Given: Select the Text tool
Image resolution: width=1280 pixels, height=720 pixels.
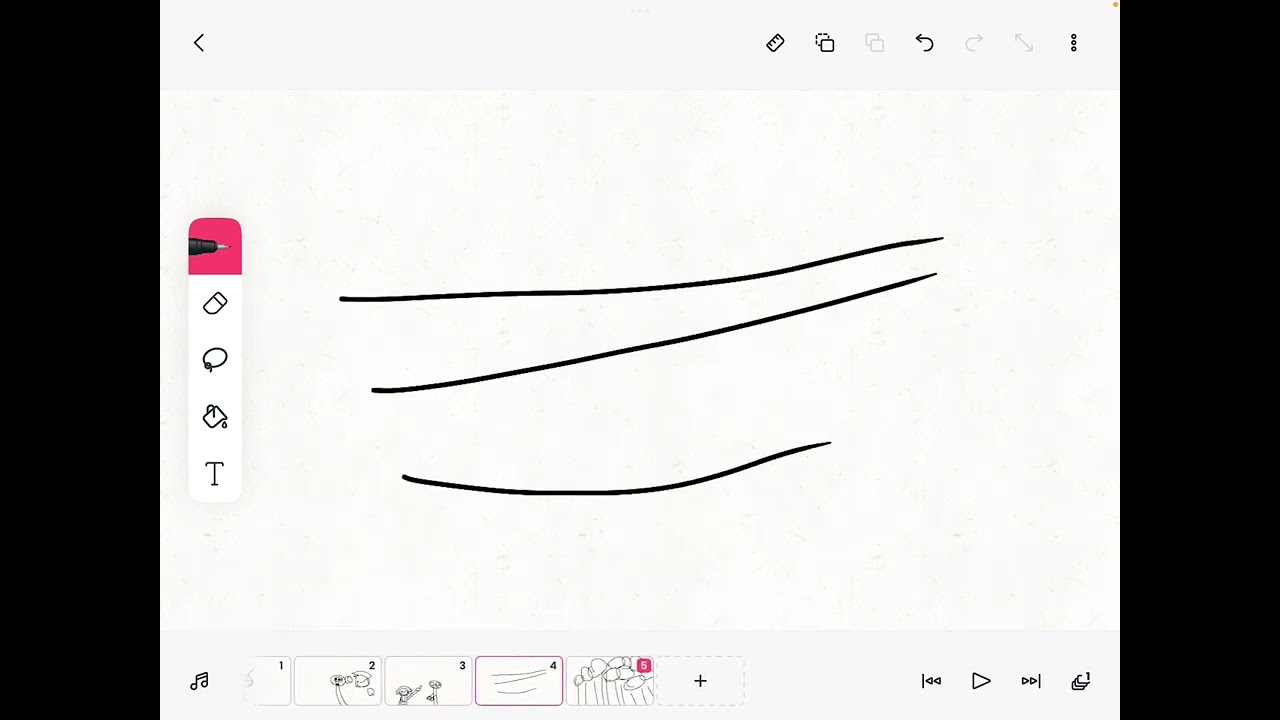Looking at the screenshot, I should tap(215, 474).
